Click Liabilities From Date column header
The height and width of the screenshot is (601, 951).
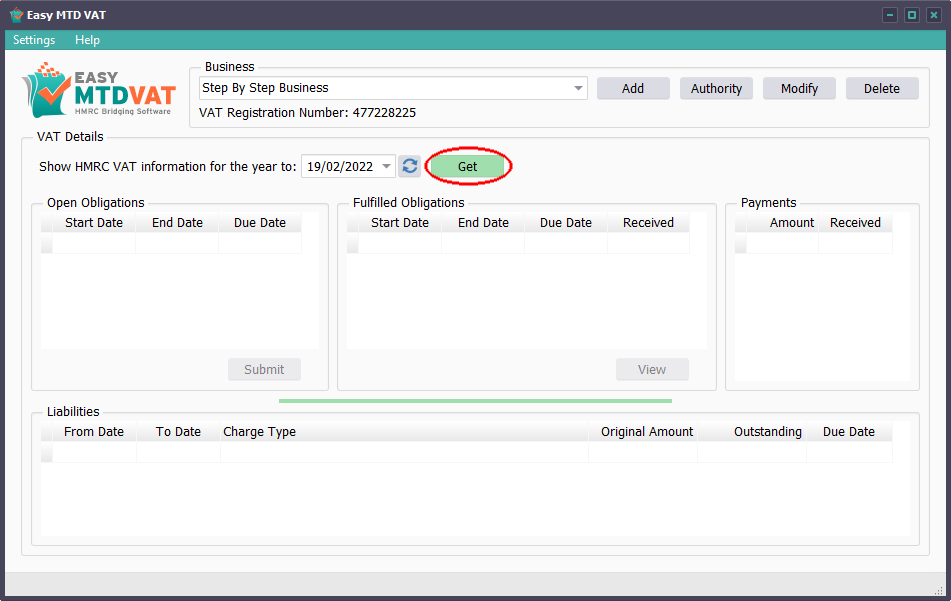(94, 432)
